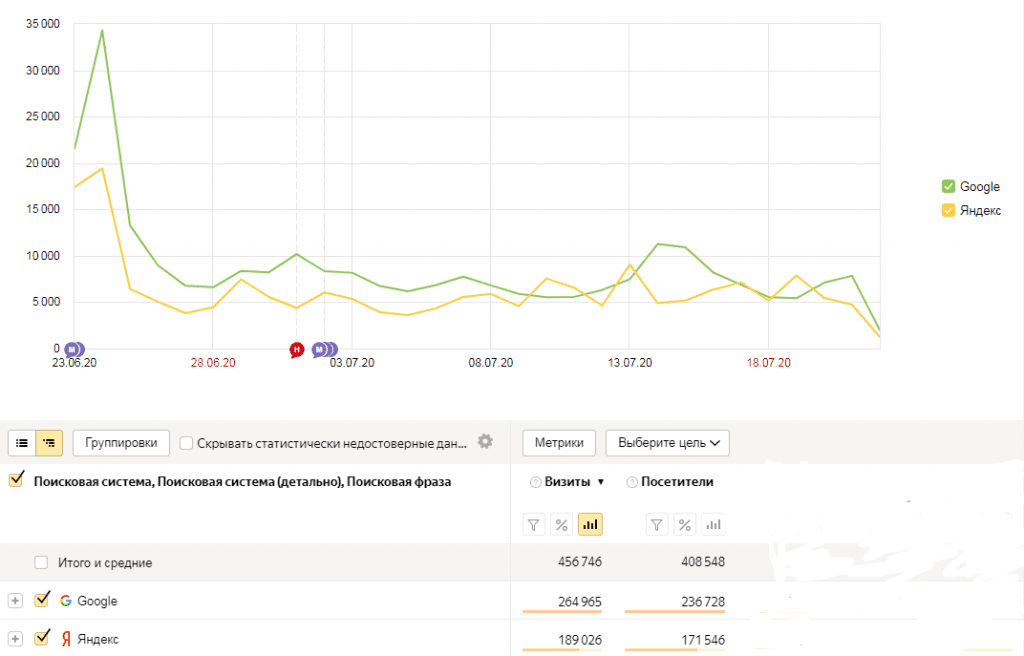Uncheck the Google row checkbox
Viewport: 1024px width, 656px height.
42,600
